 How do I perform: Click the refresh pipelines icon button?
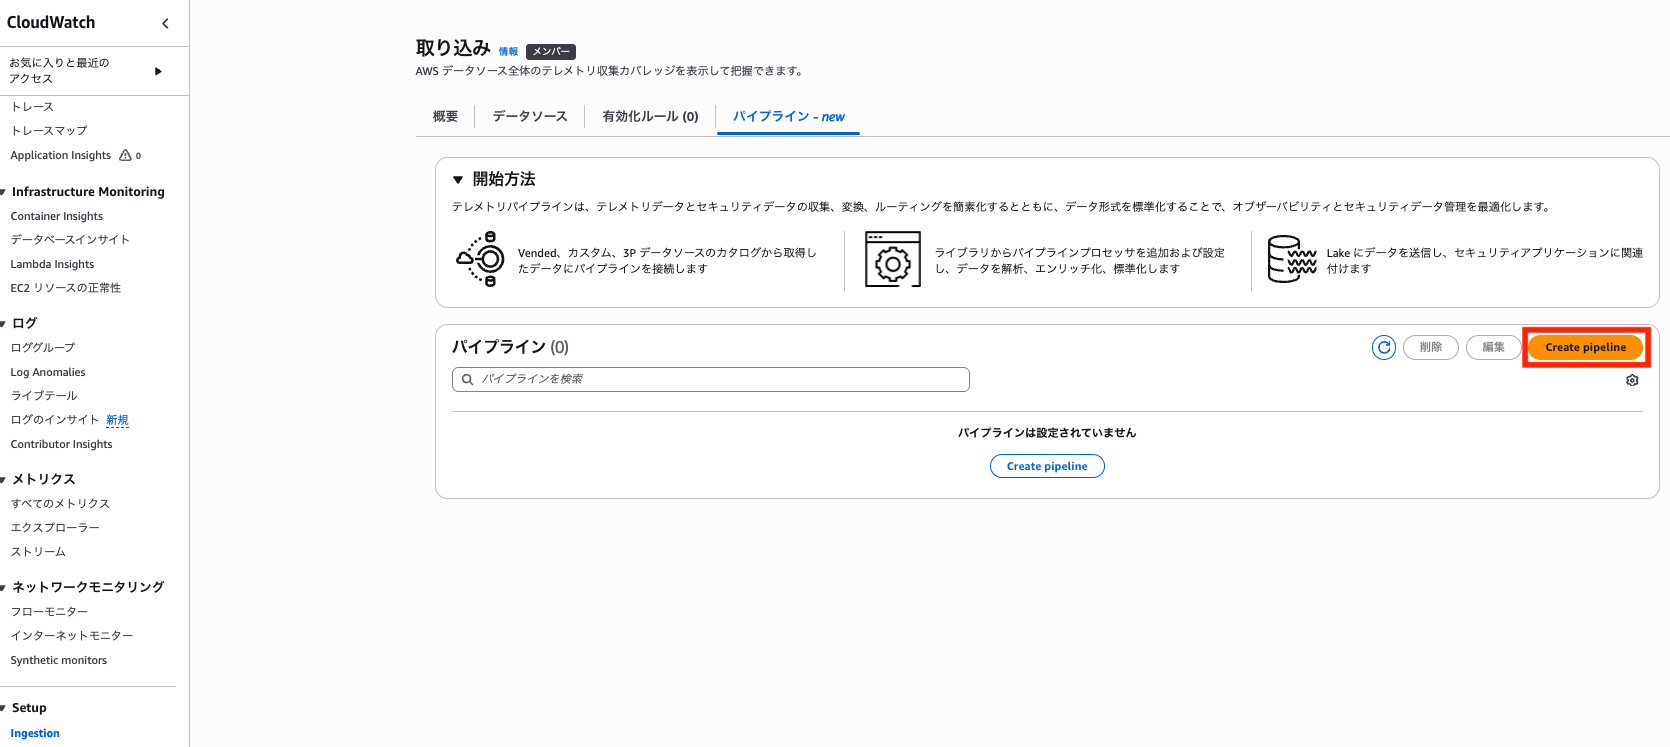(1384, 347)
